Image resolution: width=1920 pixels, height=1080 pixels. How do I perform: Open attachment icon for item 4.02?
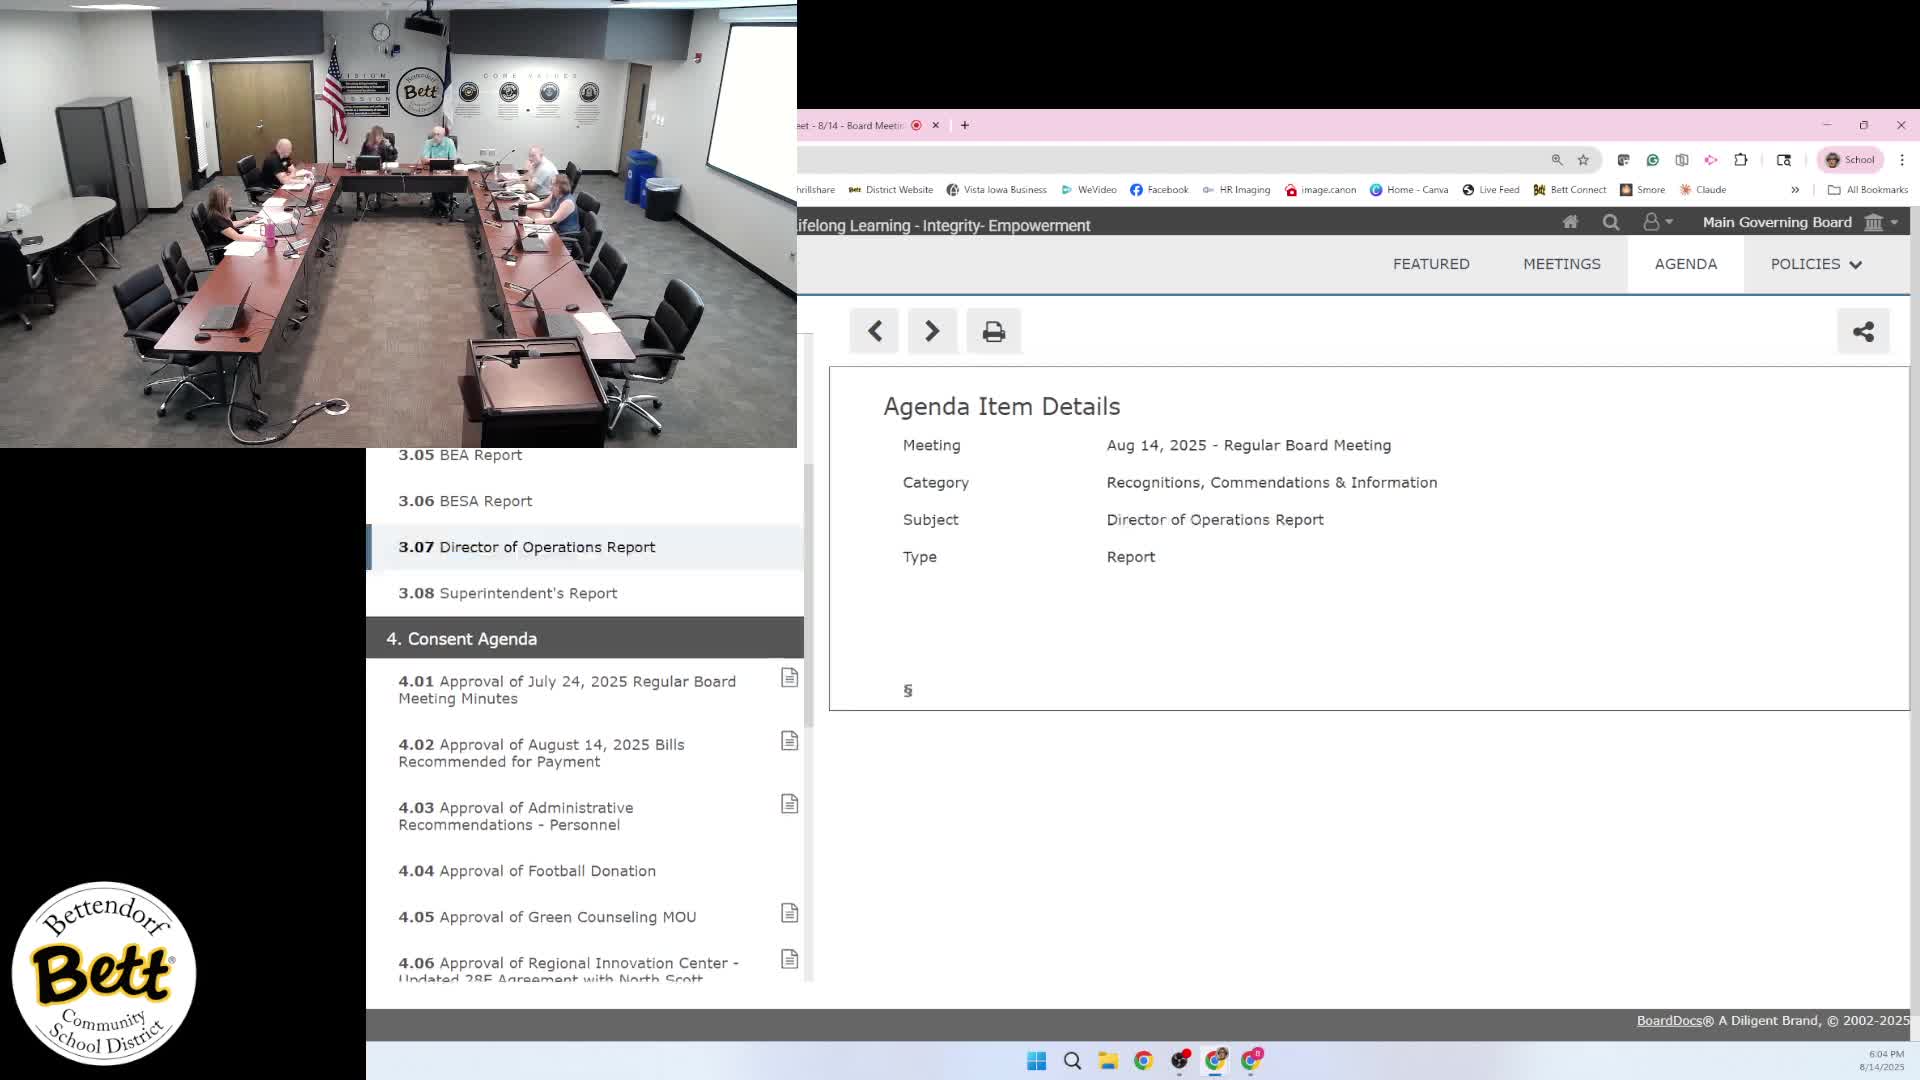pos(789,741)
